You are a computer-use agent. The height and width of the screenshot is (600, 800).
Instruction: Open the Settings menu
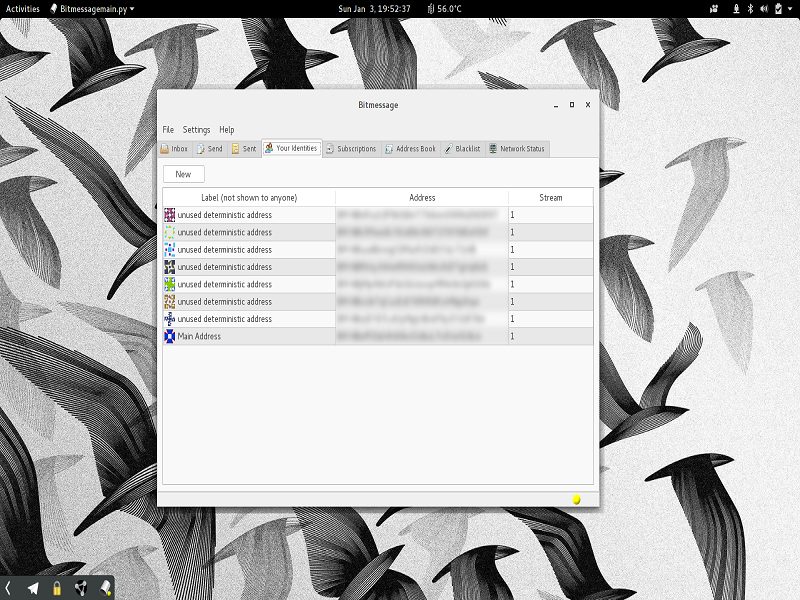coord(196,130)
